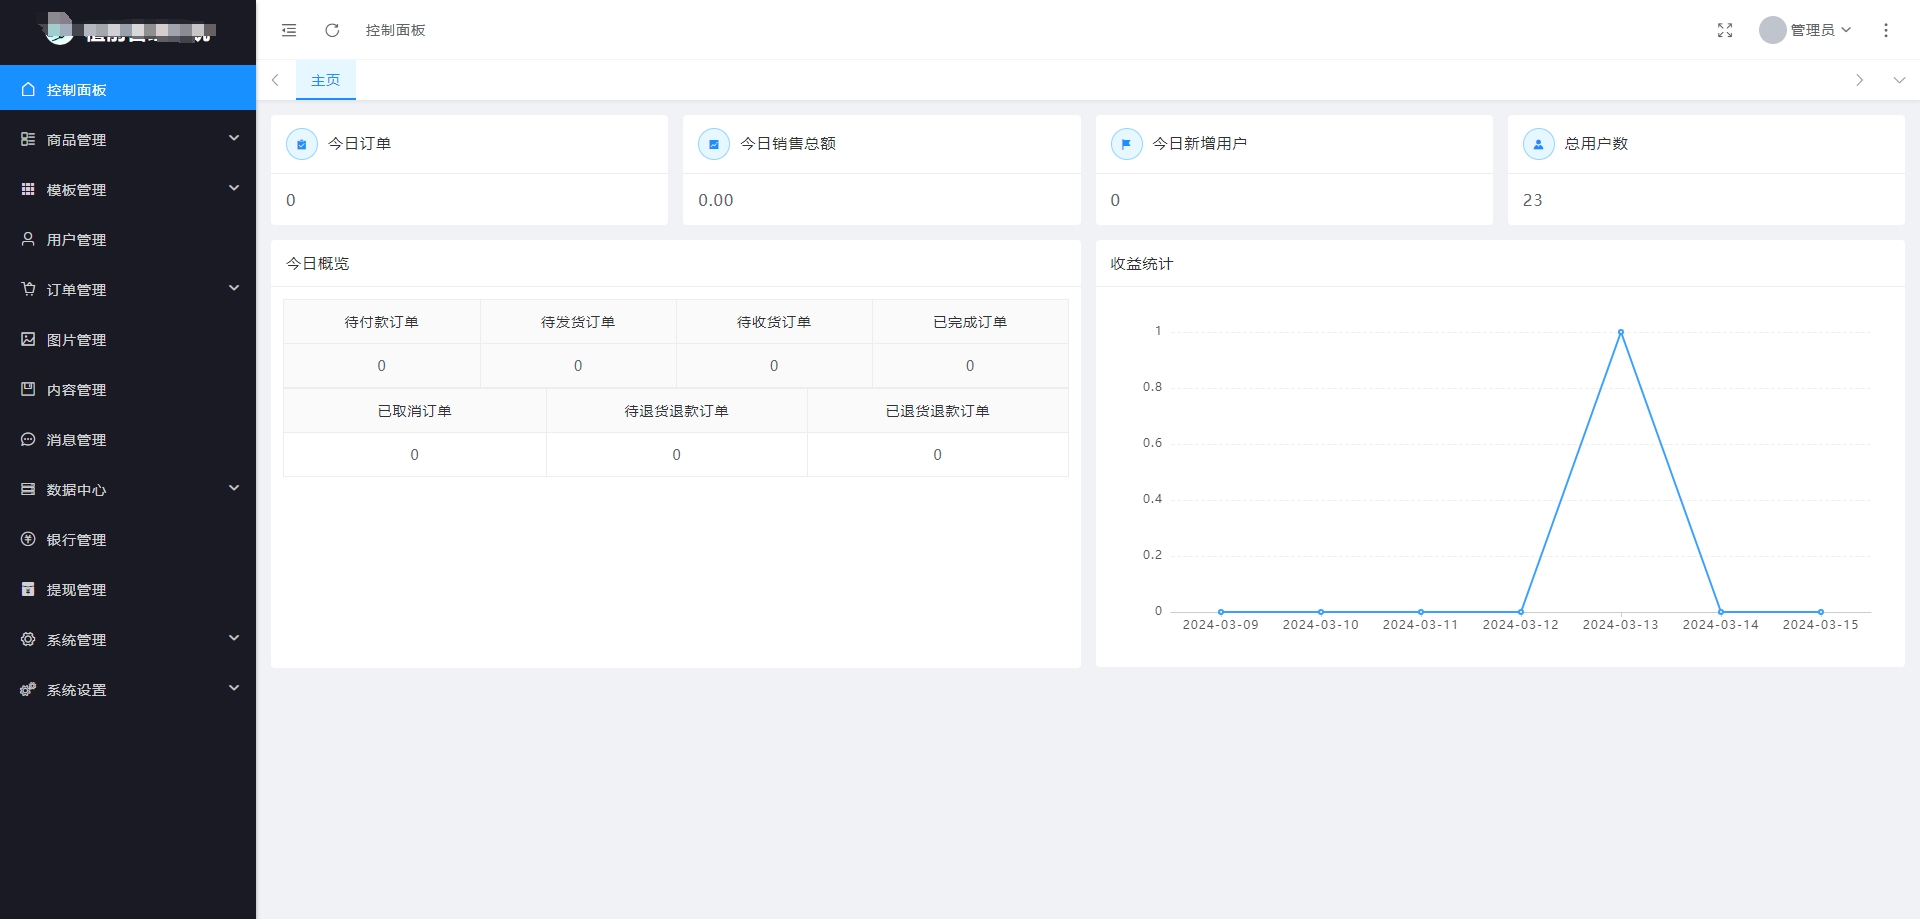The height and width of the screenshot is (919, 1920).
Task: Click the 2024-03-09 axis label
Action: pyautogui.click(x=1221, y=625)
